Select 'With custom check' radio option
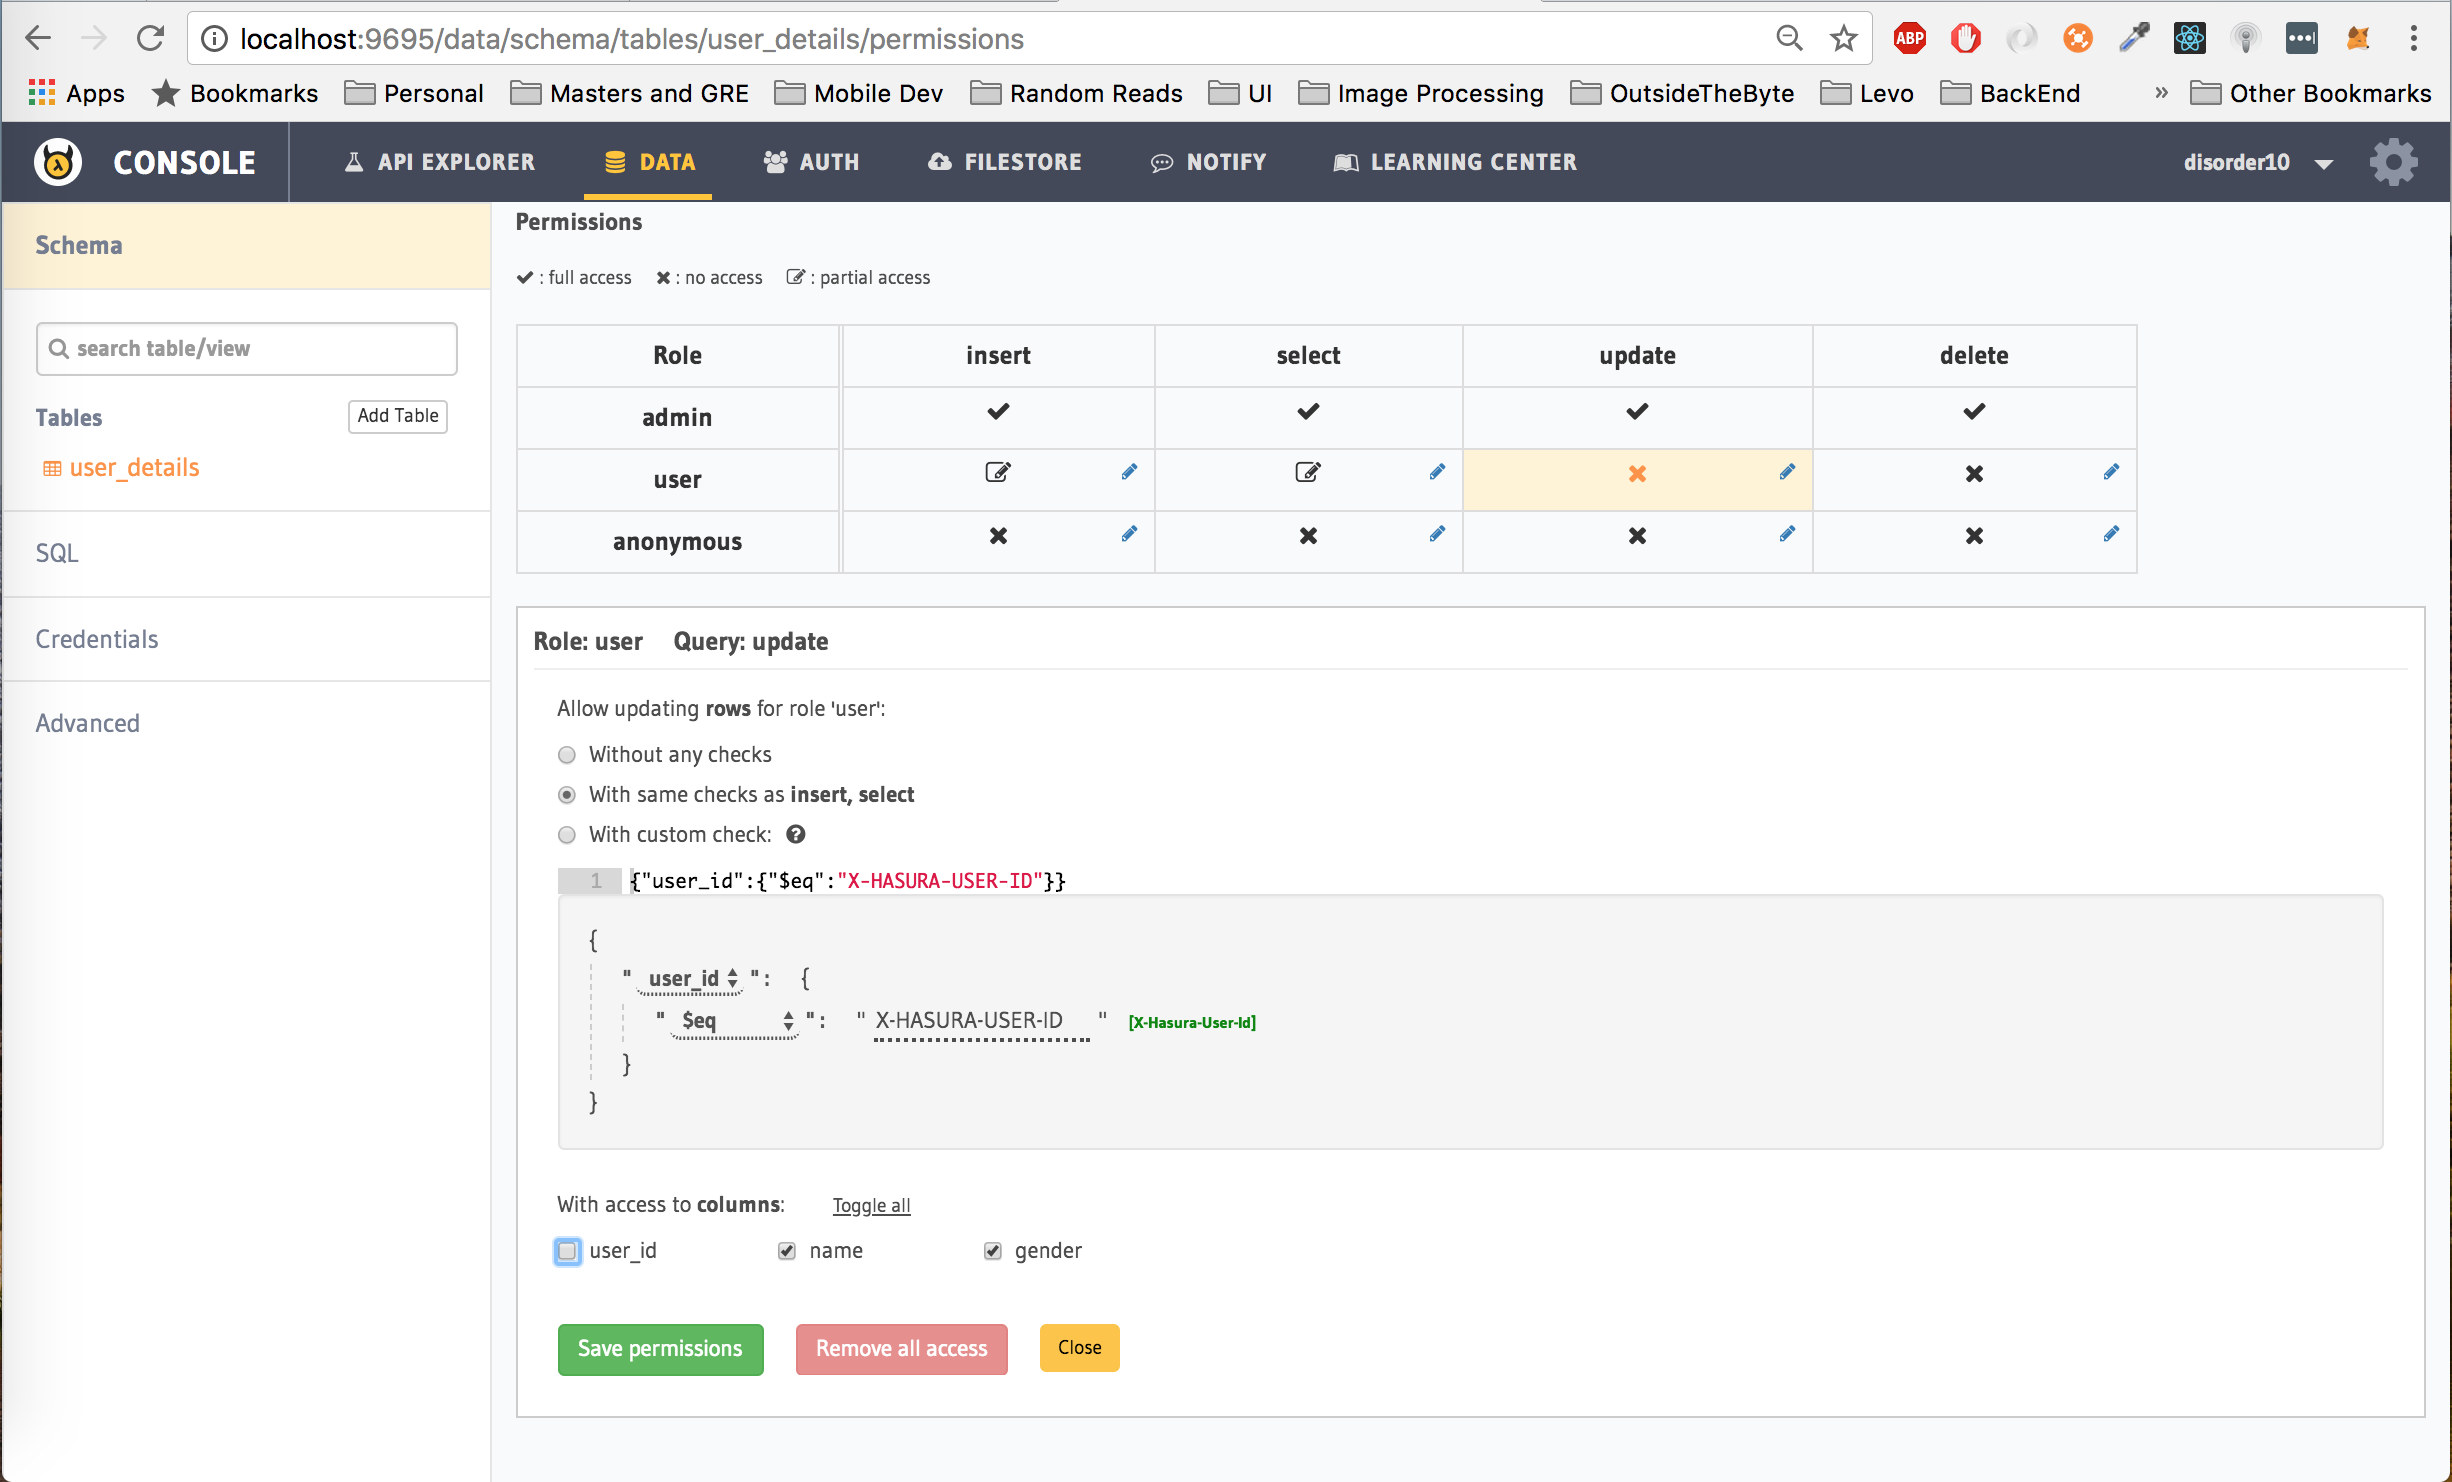 click(567, 835)
